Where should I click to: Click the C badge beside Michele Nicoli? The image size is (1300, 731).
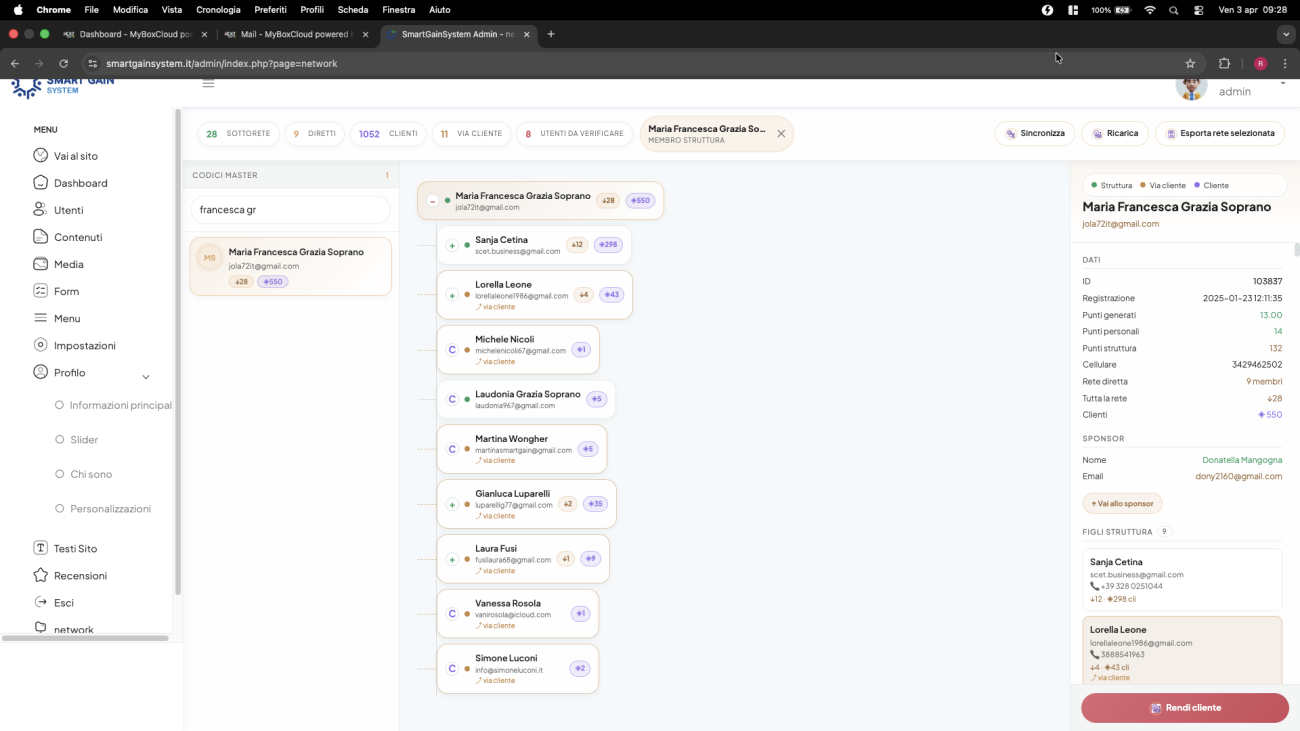coord(452,350)
